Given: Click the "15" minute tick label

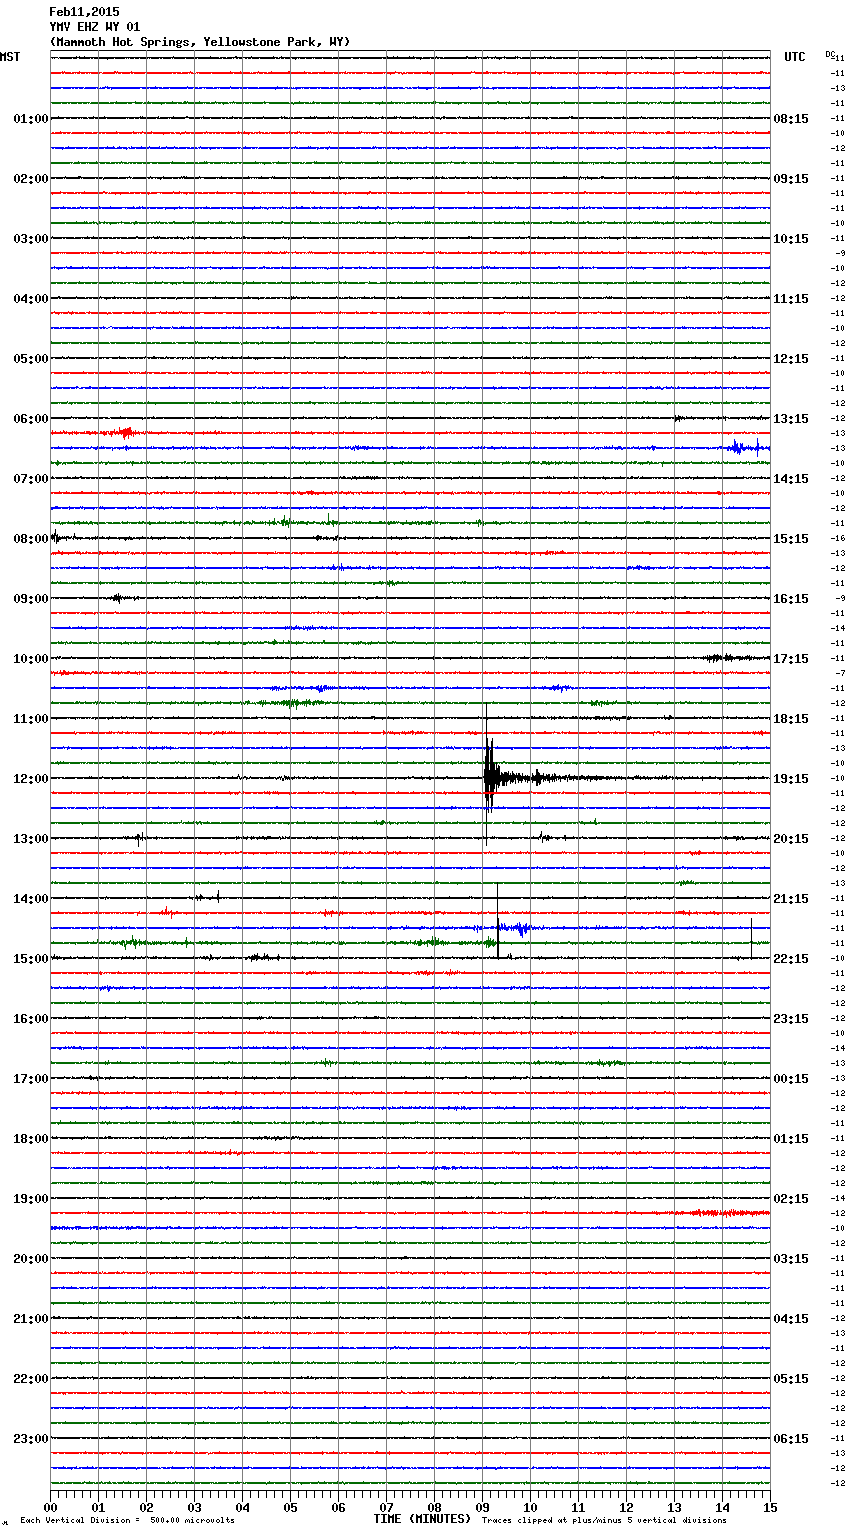Looking at the screenshot, I should tap(770, 1507).
